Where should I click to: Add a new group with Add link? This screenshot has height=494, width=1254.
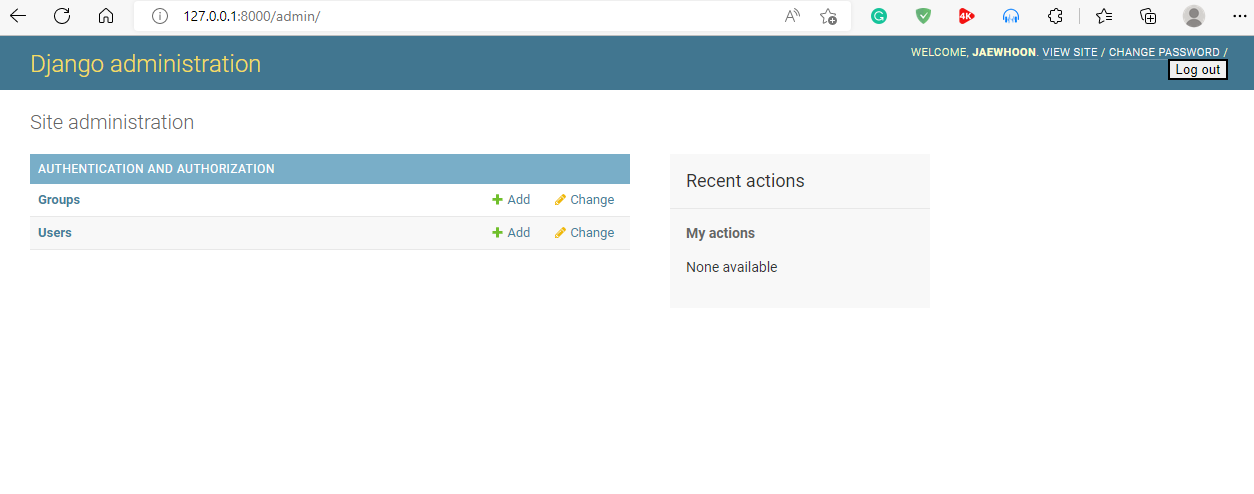click(x=511, y=200)
